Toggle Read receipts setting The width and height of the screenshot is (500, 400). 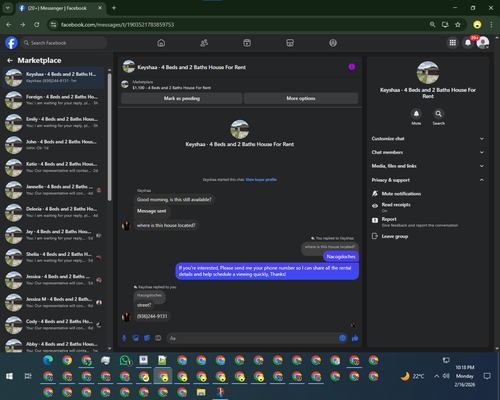tap(428, 207)
